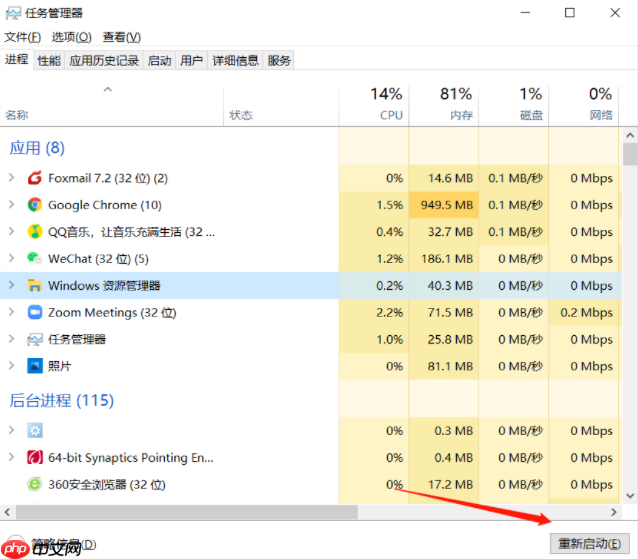The width and height of the screenshot is (638, 559).
Task: Click the Foxmail 7.2 app icon
Action: pos(35,178)
